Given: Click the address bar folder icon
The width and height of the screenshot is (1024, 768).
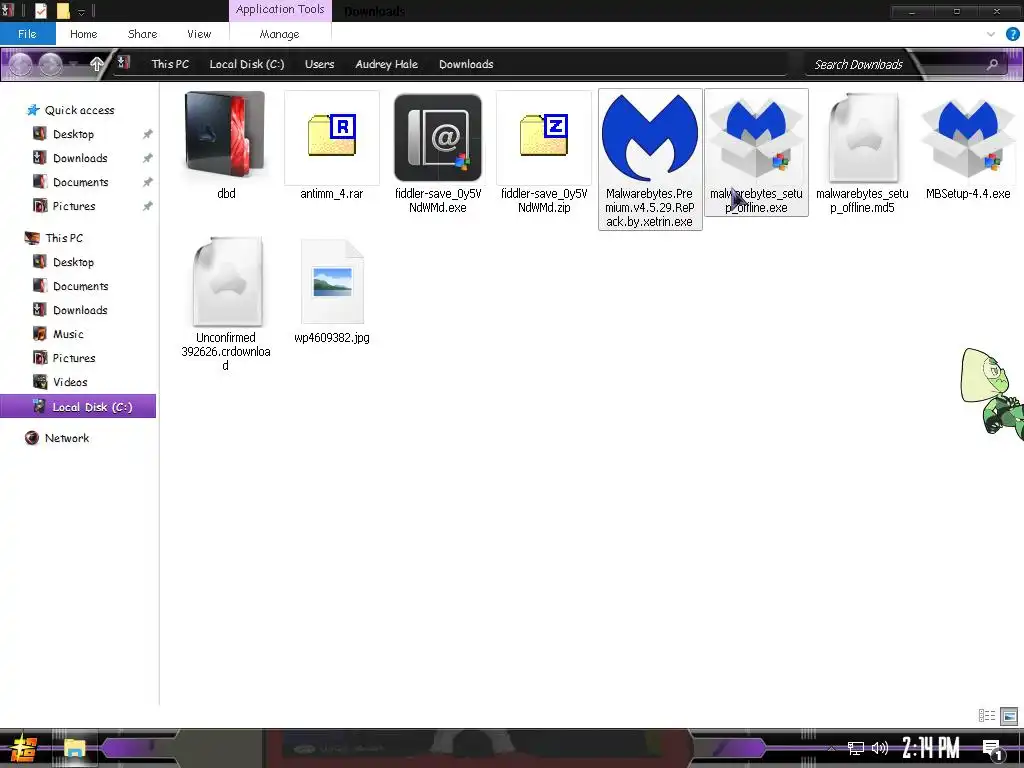Looking at the screenshot, I should tap(123, 63).
